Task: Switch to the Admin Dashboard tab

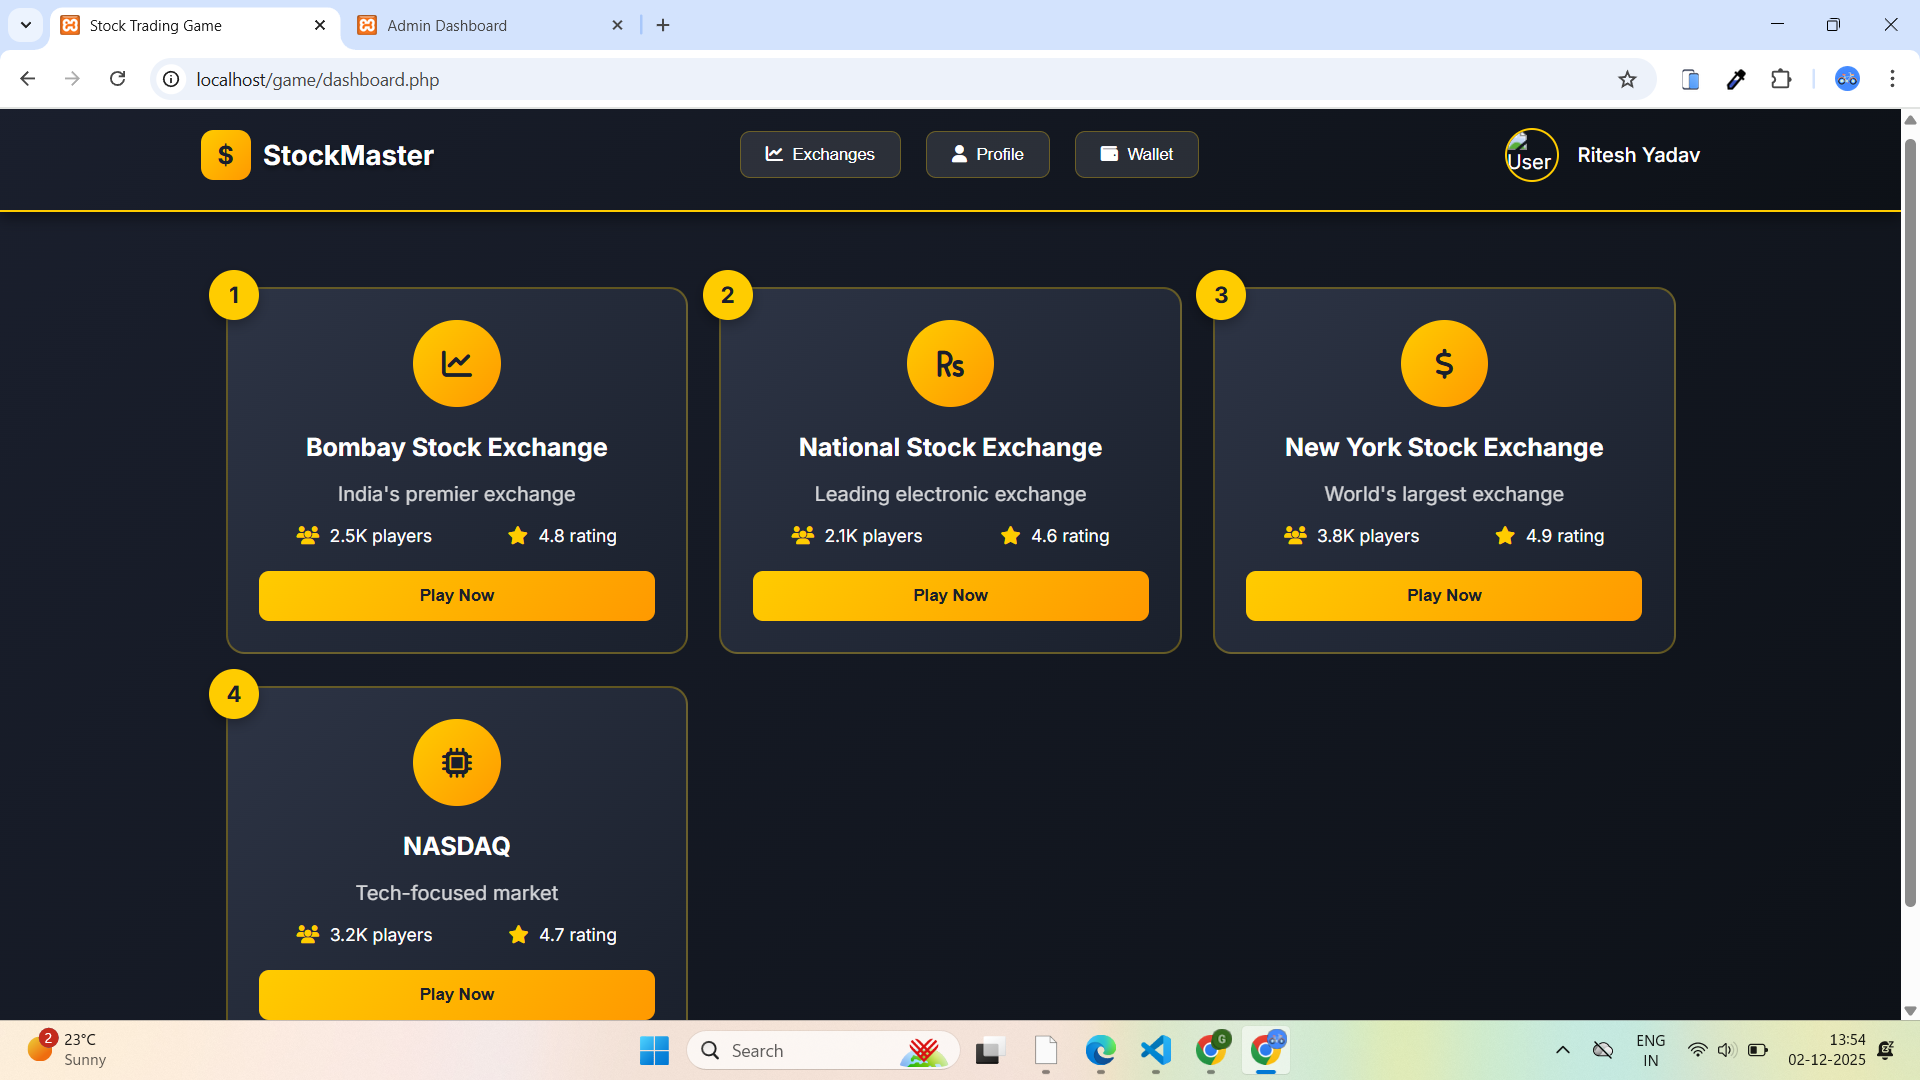Action: point(447,25)
